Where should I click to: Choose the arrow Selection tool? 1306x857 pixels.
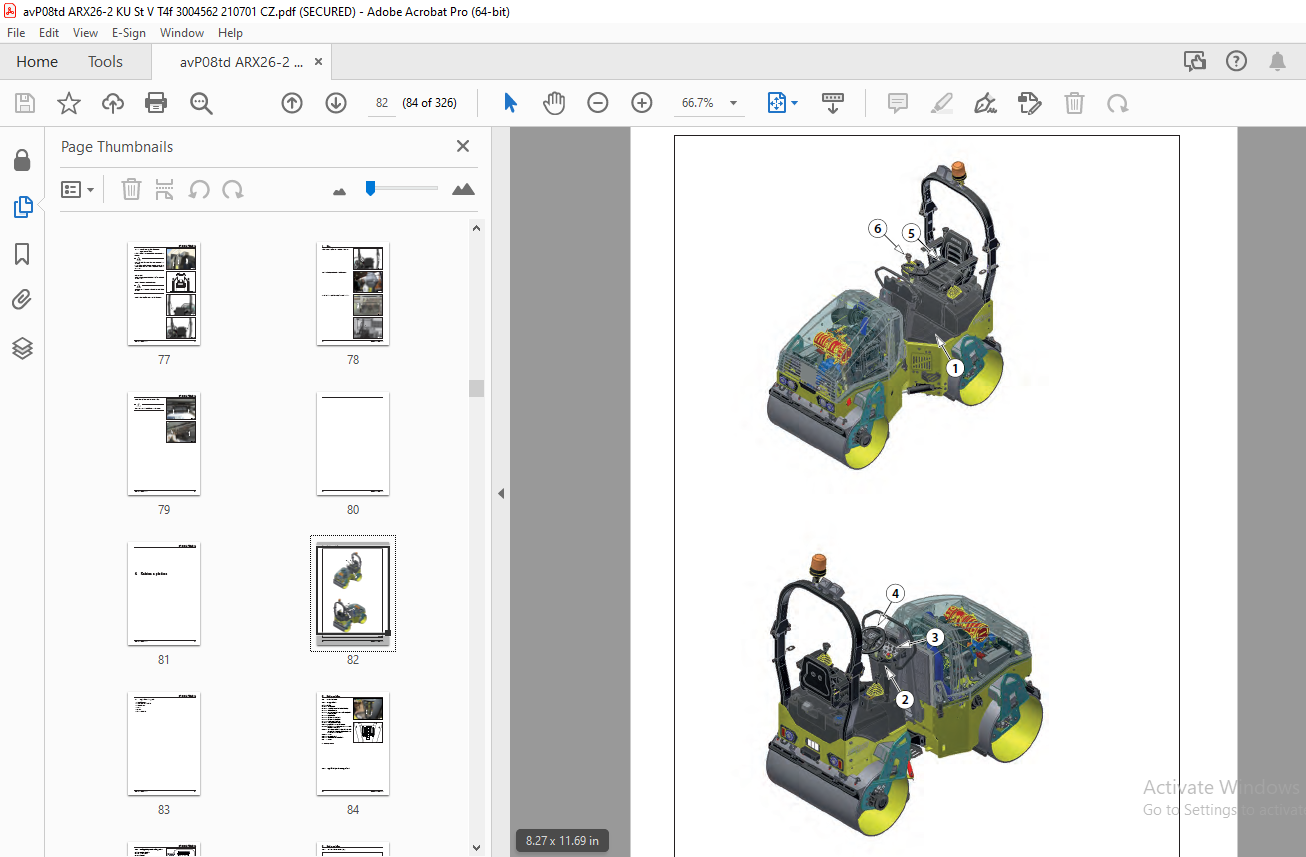[510, 103]
